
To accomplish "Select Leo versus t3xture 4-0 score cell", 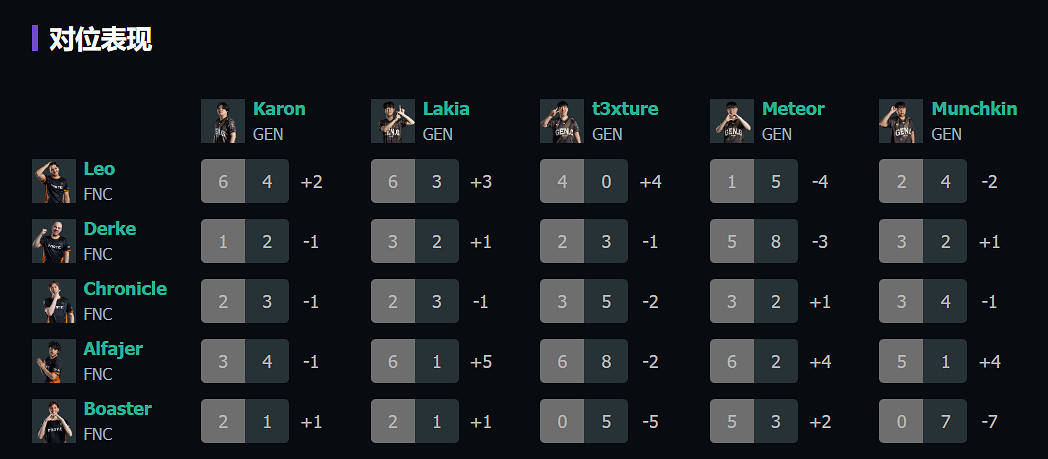I will coord(584,181).
